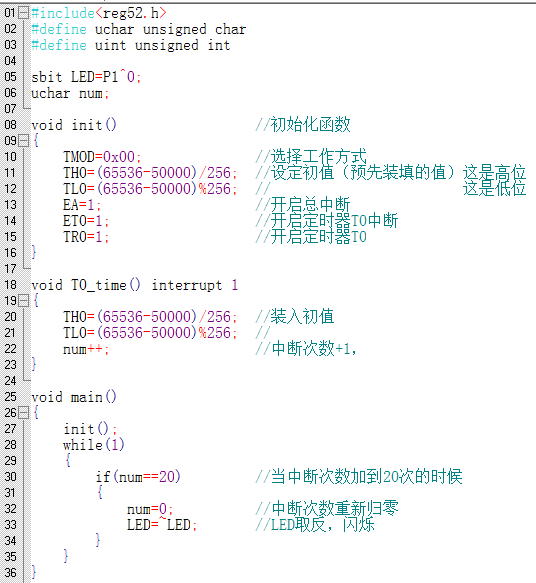This screenshot has height=583, width=536.
Task: Collapse the fold box at line 01
Action: (x=23, y=13)
